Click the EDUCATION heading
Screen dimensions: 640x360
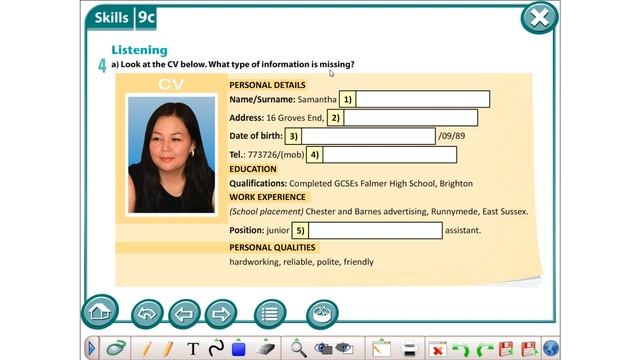253,169
